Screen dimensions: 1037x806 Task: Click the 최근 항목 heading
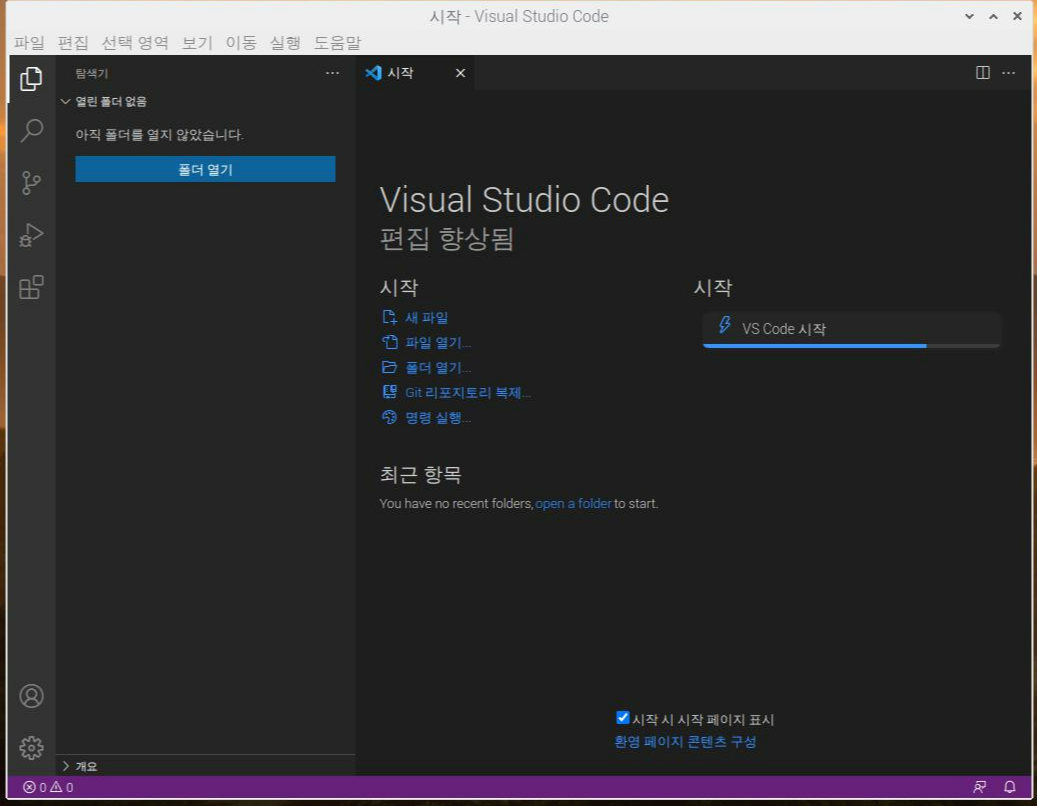[421, 474]
